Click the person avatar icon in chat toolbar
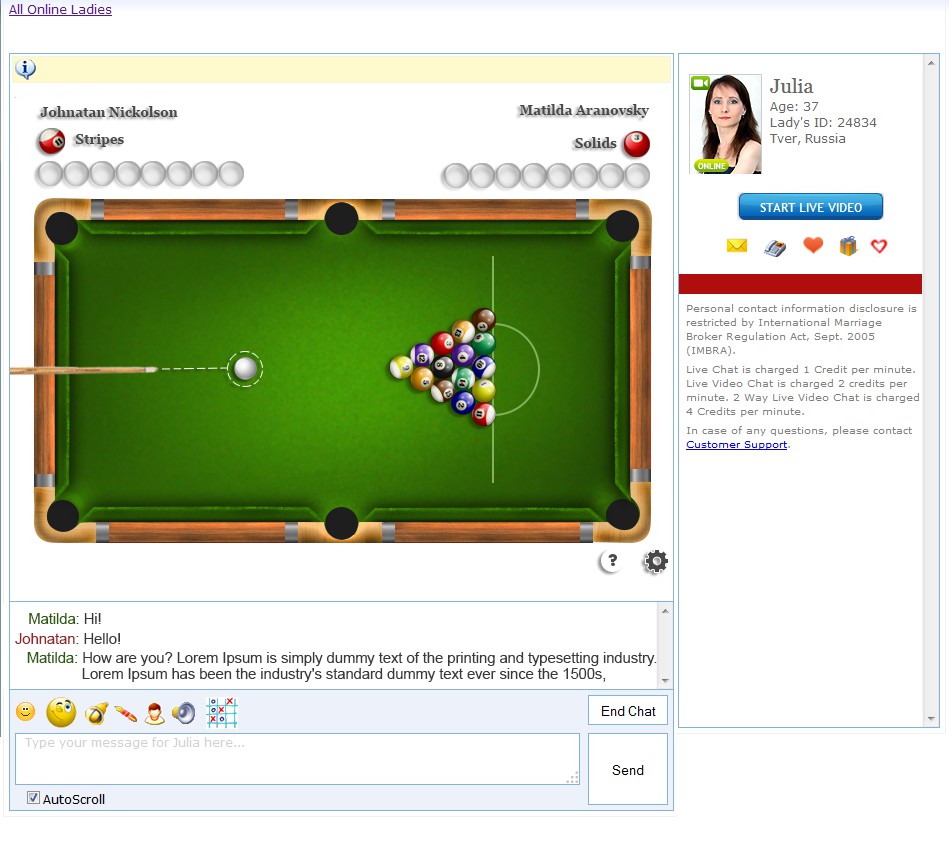 [155, 713]
